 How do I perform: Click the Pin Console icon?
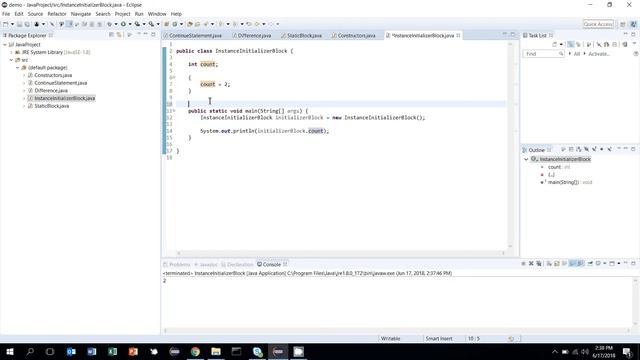[x=590, y=264]
